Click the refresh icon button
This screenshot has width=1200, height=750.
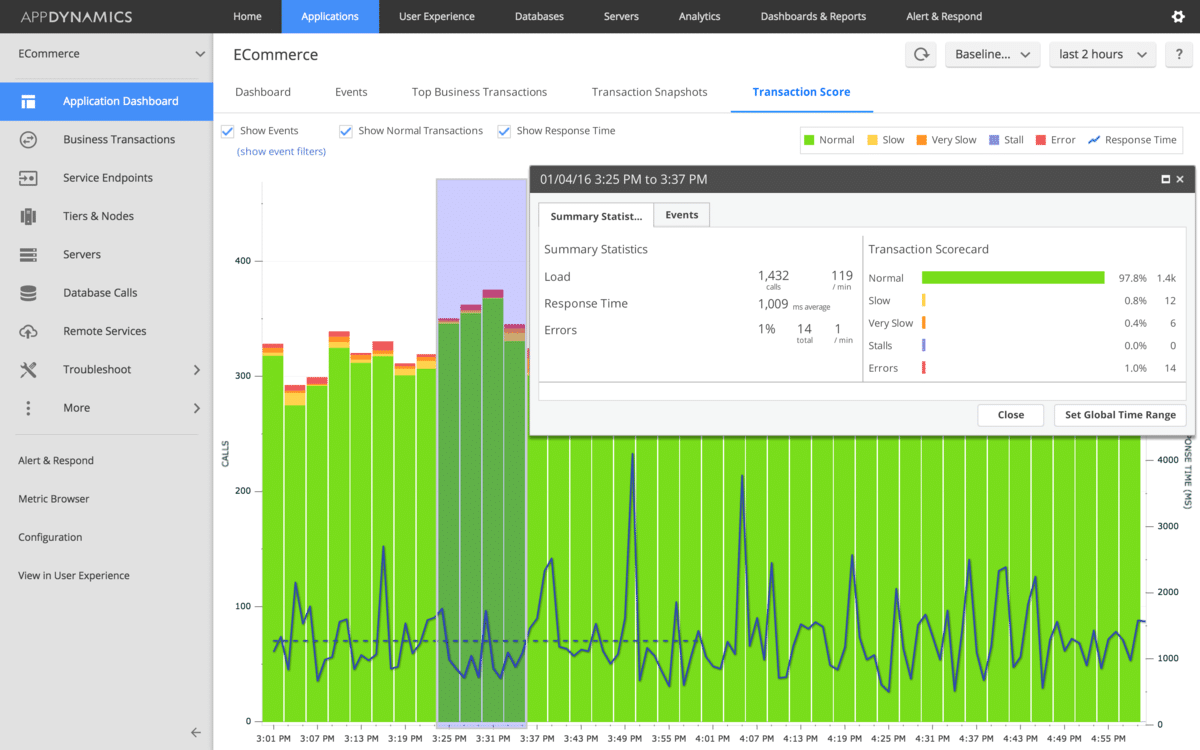click(x=920, y=55)
